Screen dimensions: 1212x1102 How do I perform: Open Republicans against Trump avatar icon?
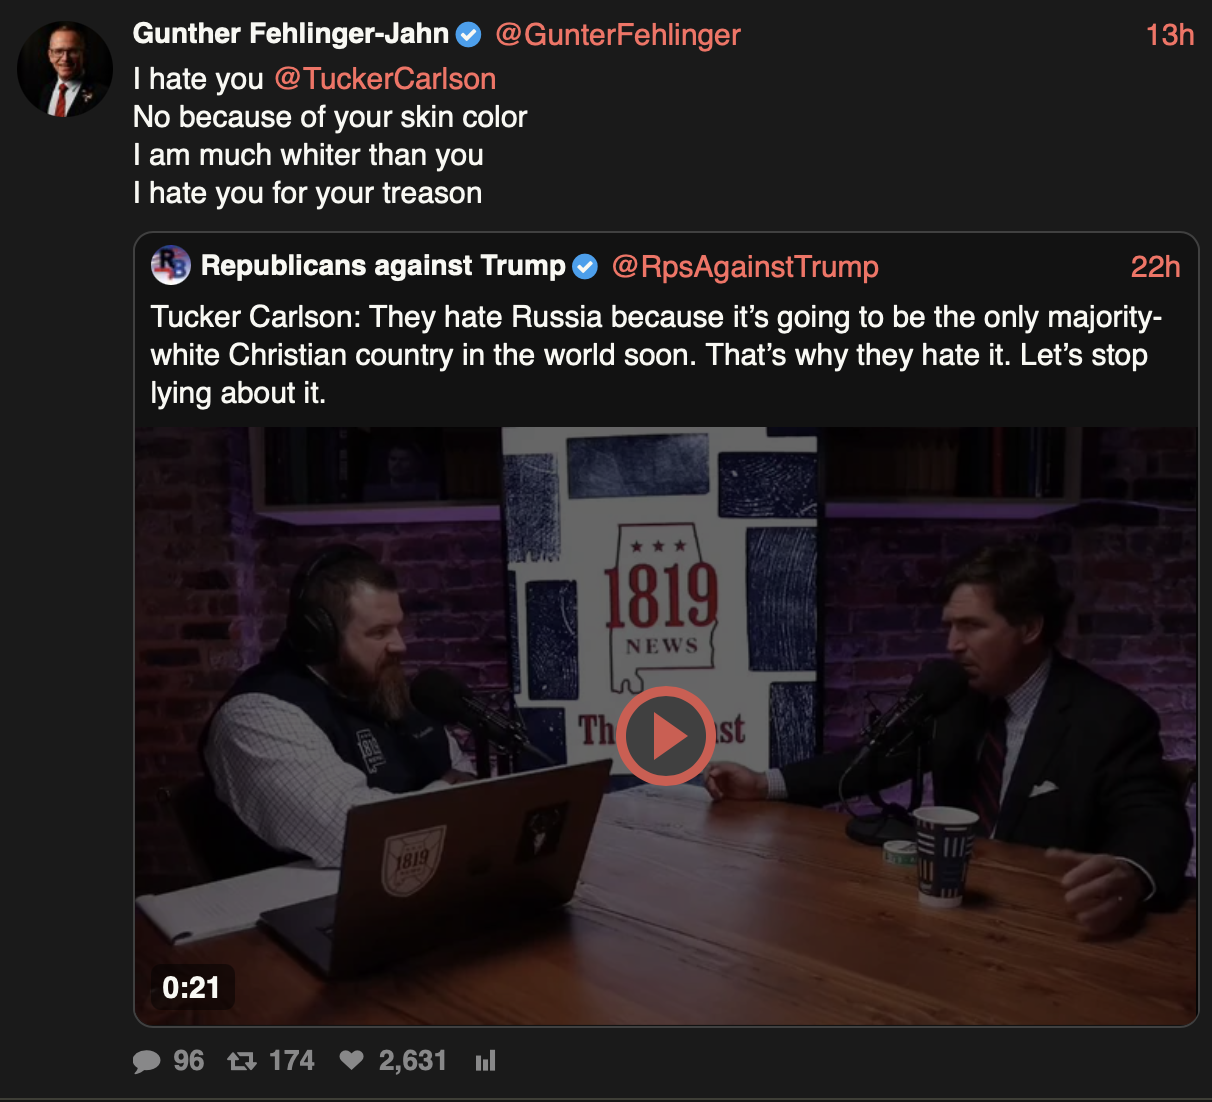[170, 265]
